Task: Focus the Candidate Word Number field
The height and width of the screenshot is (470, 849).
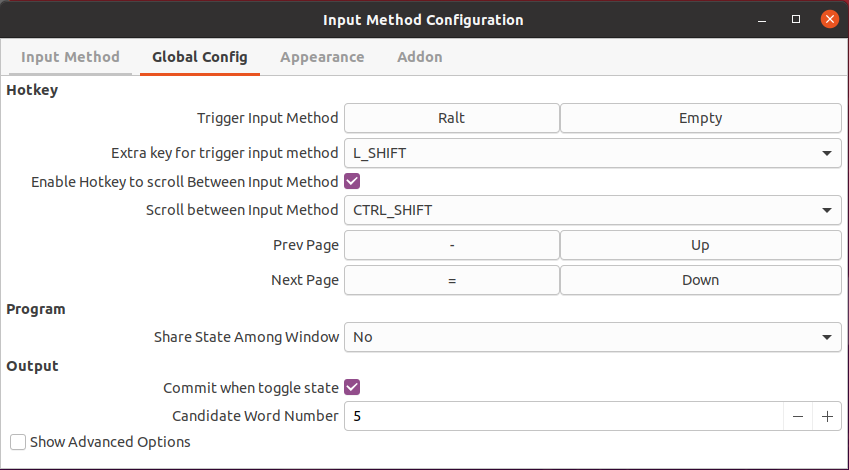Action: pos(564,416)
